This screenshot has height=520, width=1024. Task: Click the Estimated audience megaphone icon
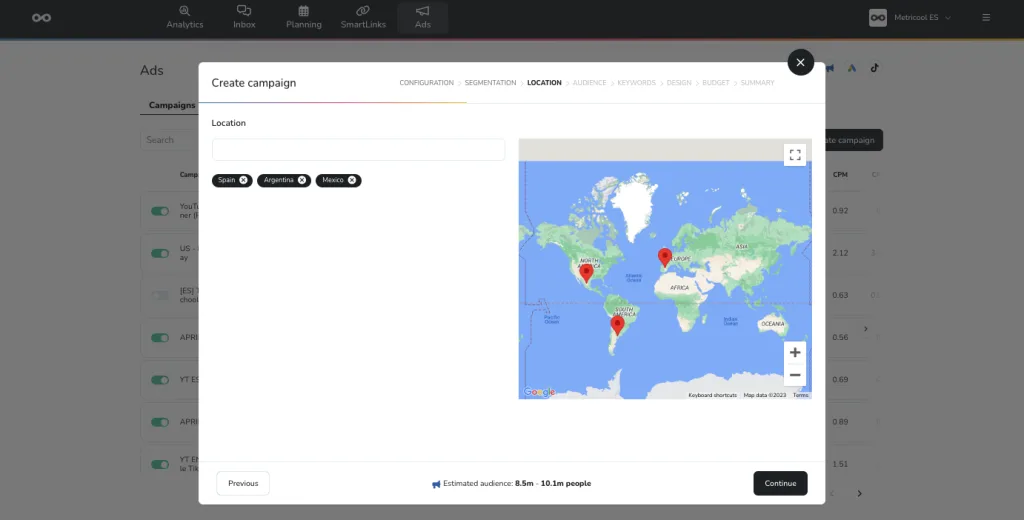click(x=436, y=484)
